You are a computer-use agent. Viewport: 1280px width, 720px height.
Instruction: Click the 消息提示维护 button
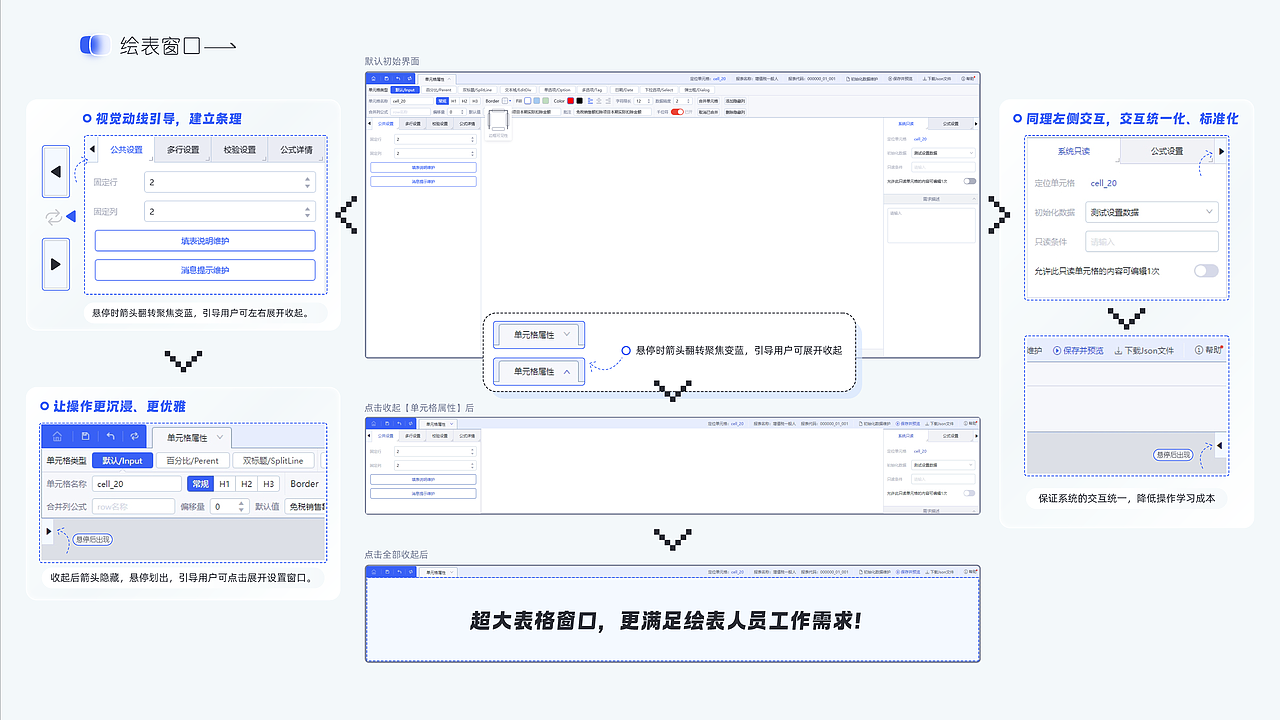click(x=205, y=270)
